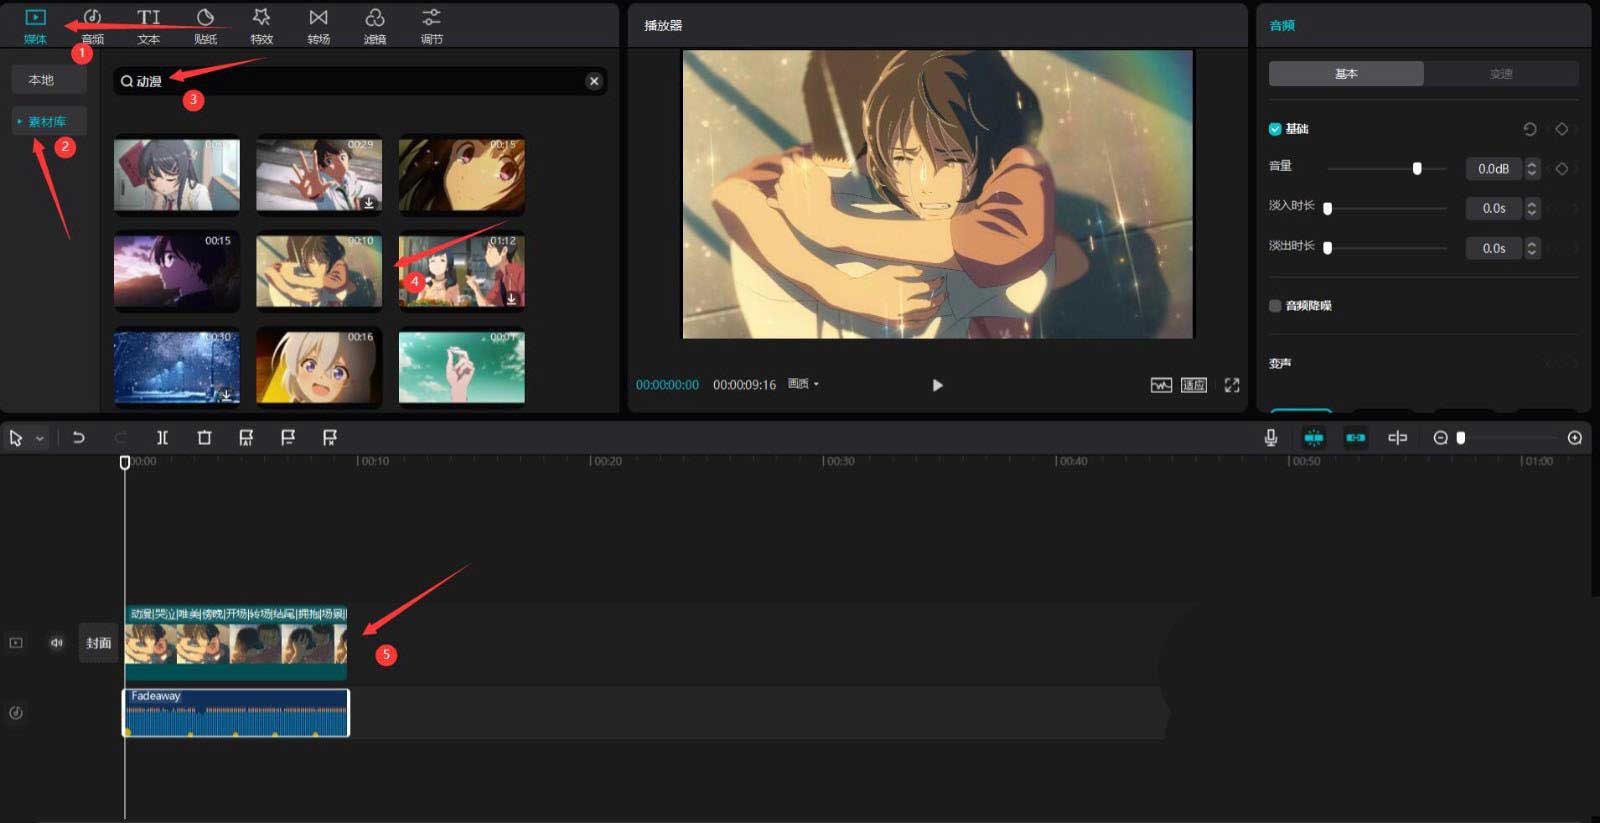Select the hand and sky thumbnail
Screen dimensions: 1600x823
tap(461, 367)
